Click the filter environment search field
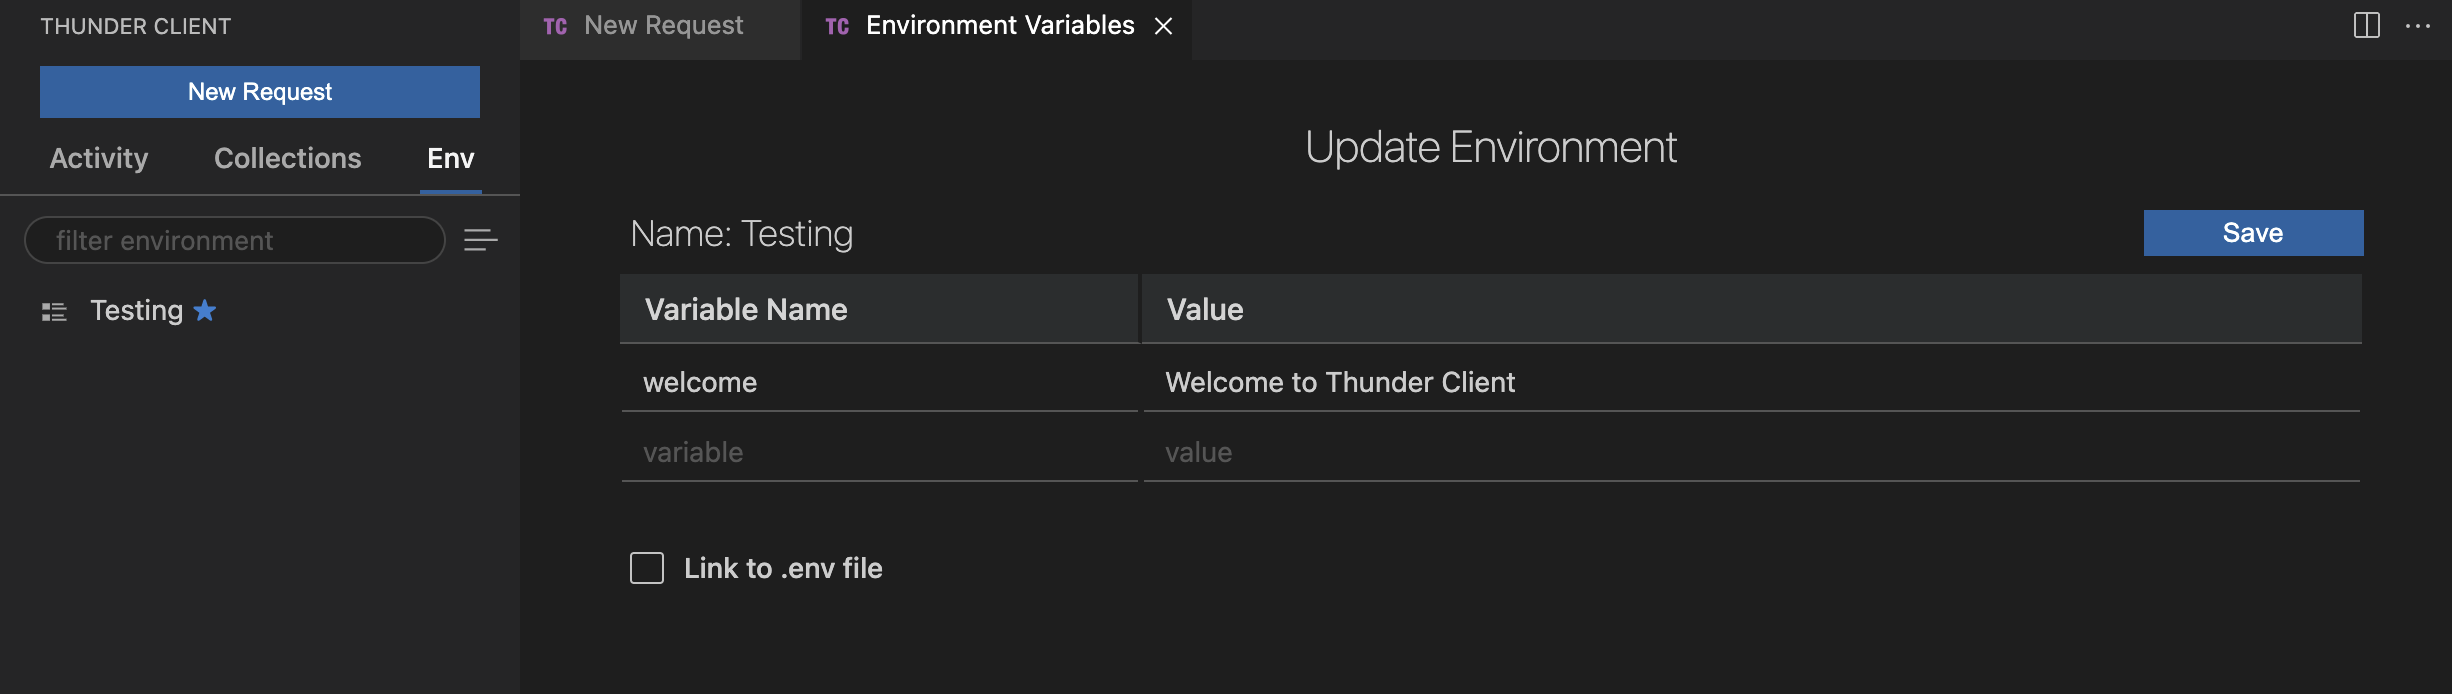 pyautogui.click(x=236, y=239)
